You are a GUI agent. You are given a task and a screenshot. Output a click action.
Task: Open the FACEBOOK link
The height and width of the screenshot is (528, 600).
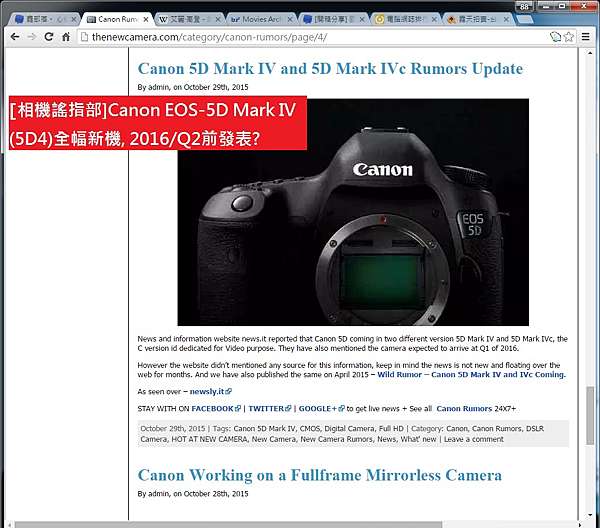tap(212, 409)
